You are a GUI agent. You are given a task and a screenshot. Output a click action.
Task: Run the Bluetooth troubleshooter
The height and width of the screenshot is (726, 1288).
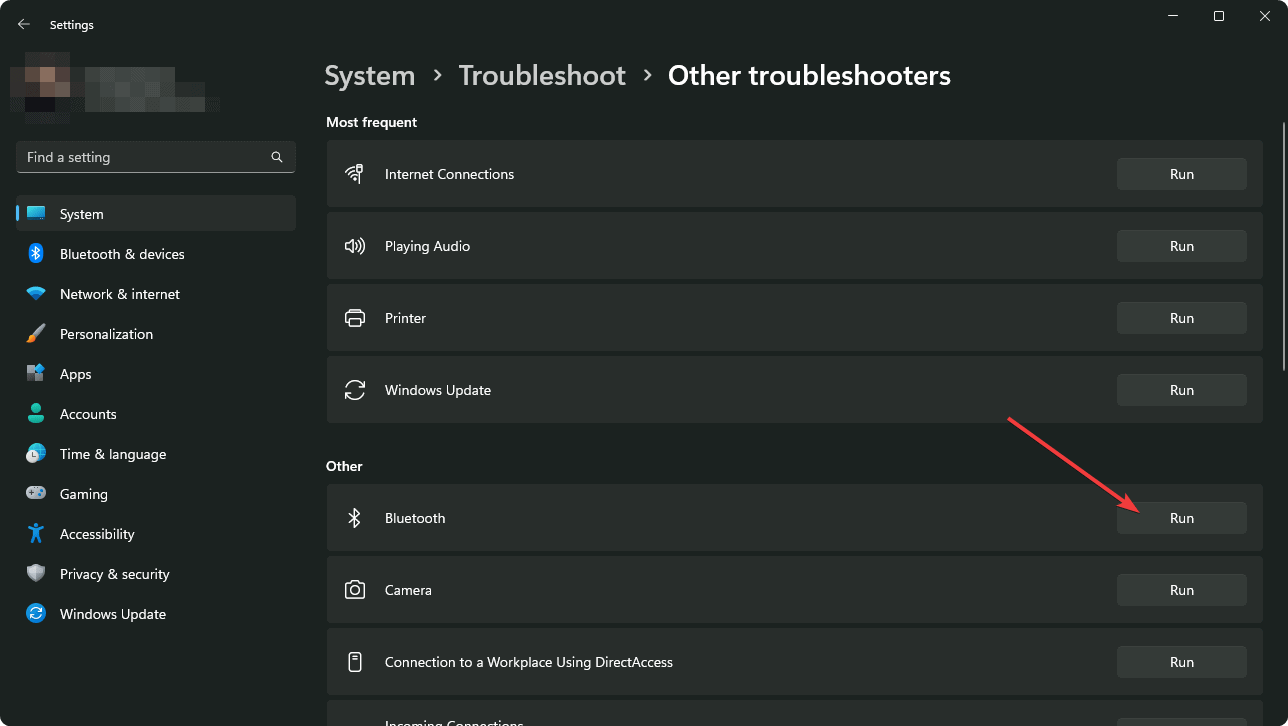tap(1181, 517)
